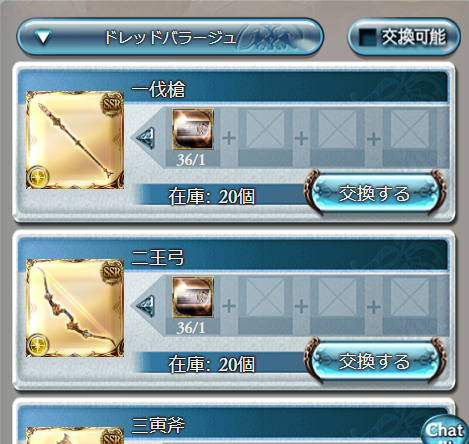The height and width of the screenshot is (444, 469).
Task: Open the ドレッドバラージュ category dropdown
Action: [x=170, y=37]
